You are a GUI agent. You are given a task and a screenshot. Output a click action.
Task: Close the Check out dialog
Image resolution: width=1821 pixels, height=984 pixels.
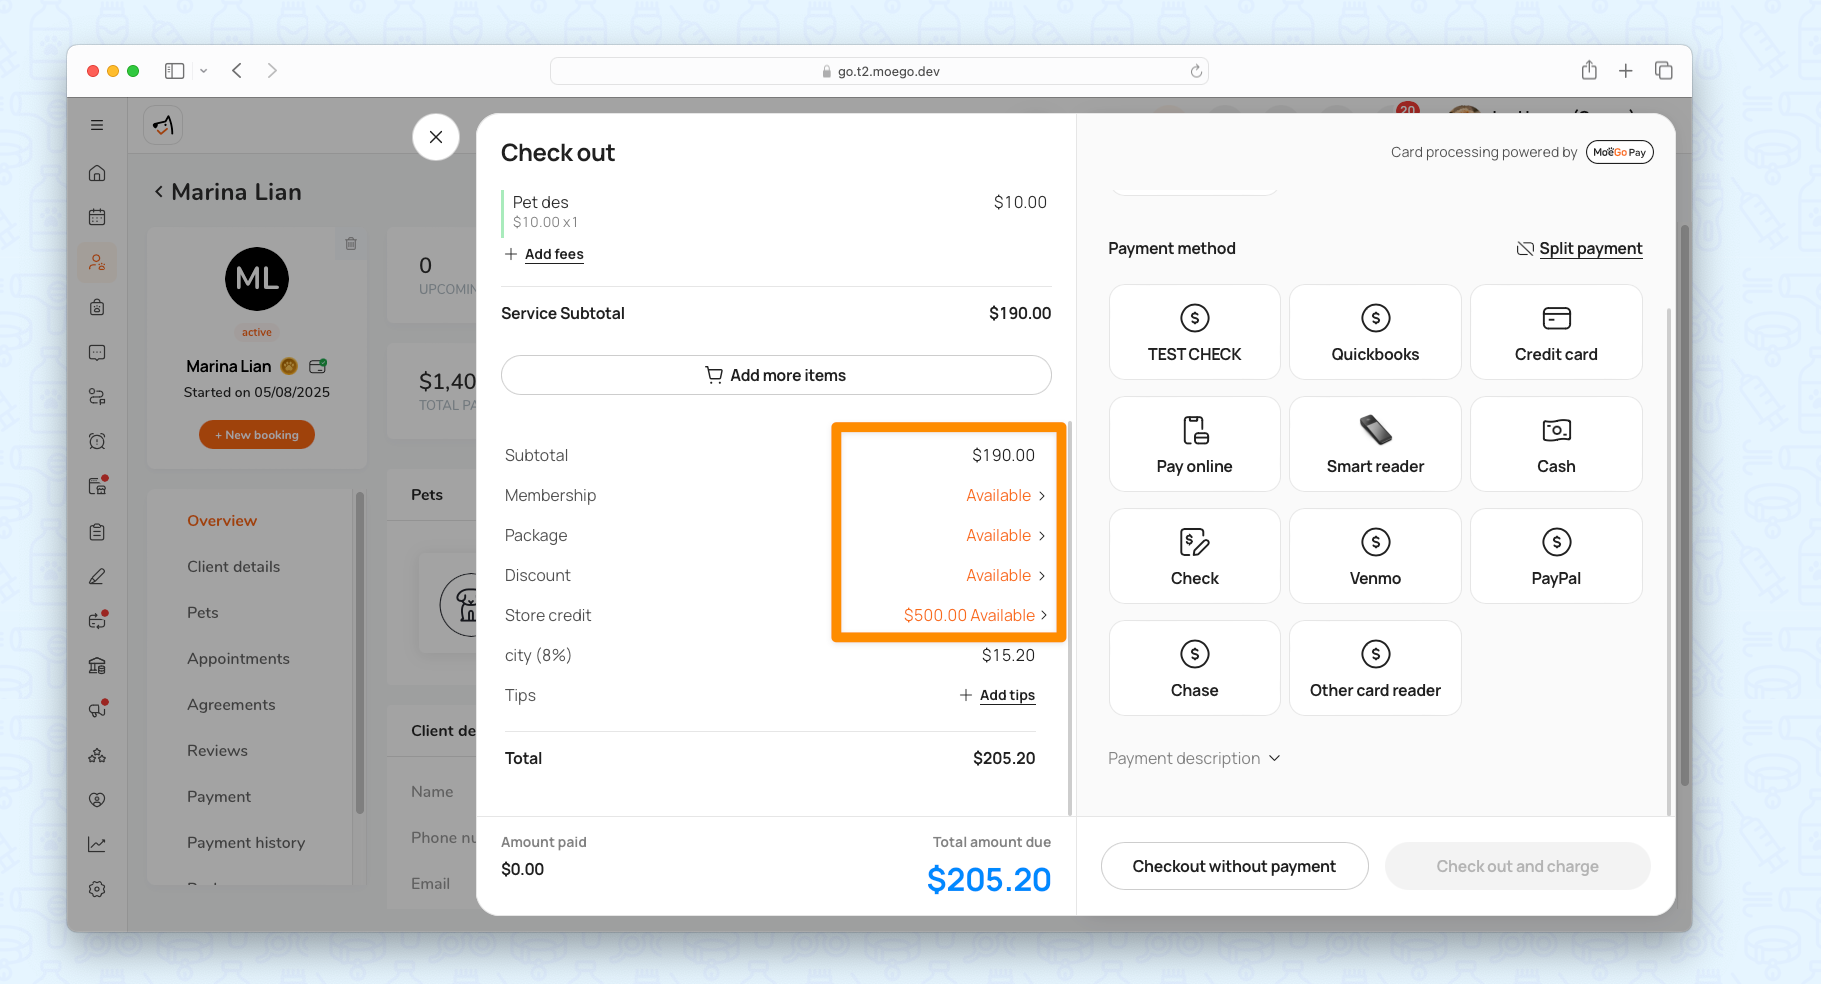(x=436, y=137)
